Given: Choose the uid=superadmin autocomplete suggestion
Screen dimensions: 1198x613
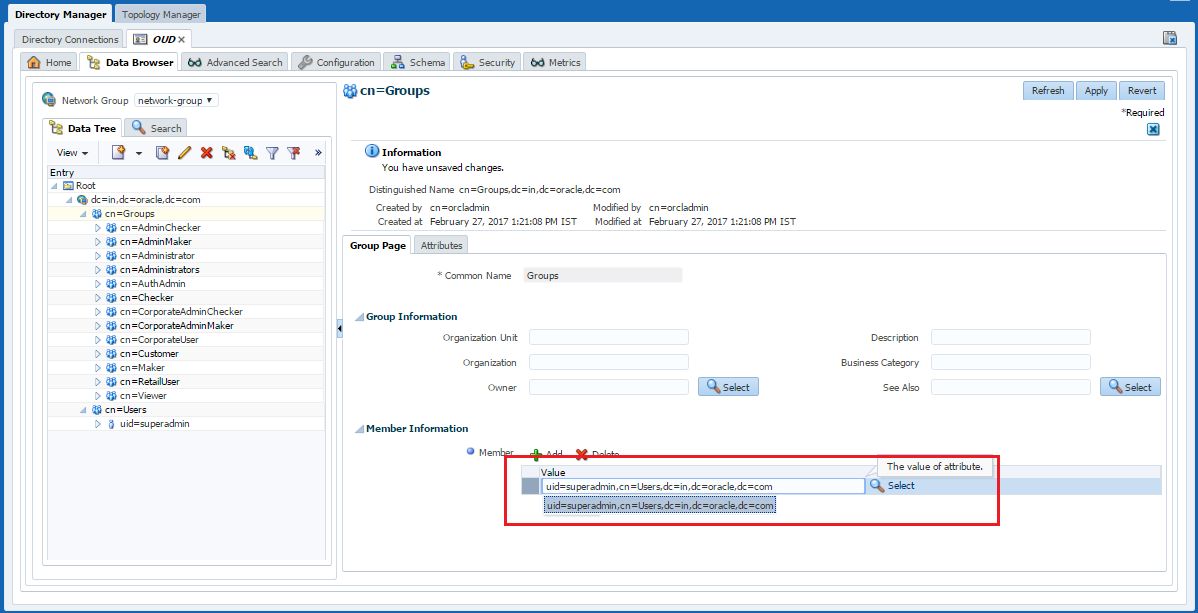Looking at the screenshot, I should (x=660, y=505).
